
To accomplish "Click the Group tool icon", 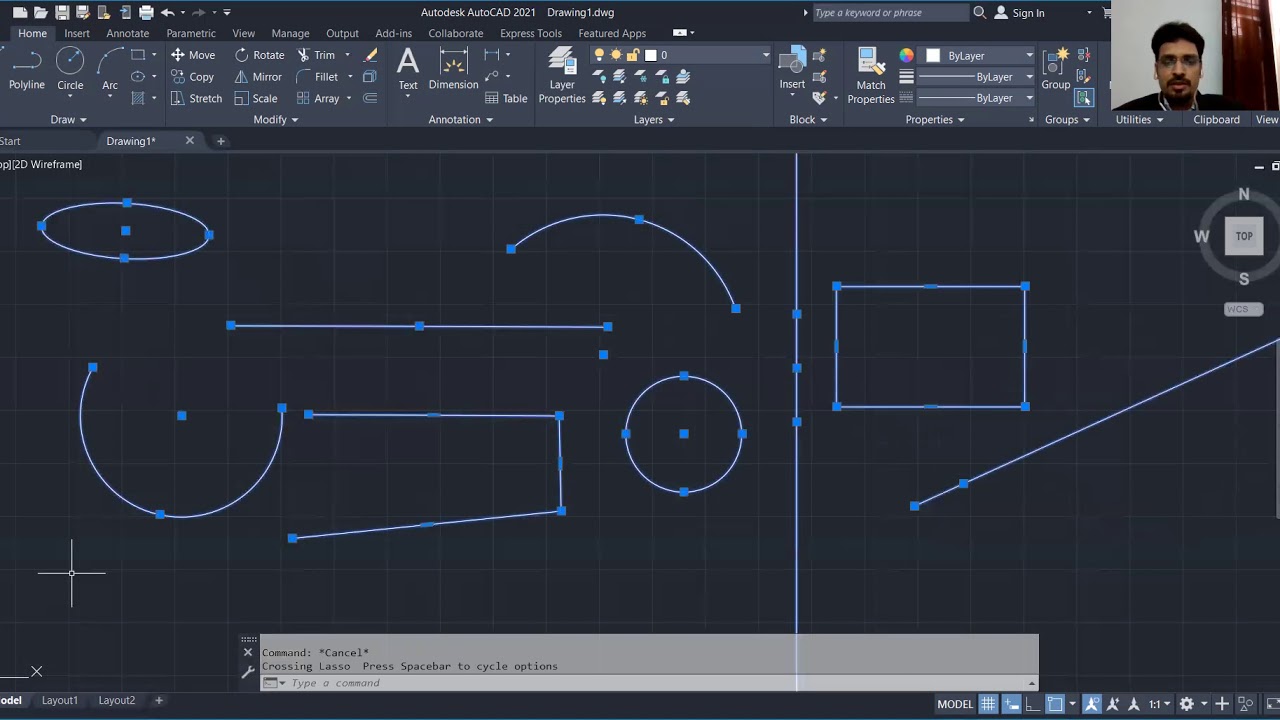I will [1056, 70].
